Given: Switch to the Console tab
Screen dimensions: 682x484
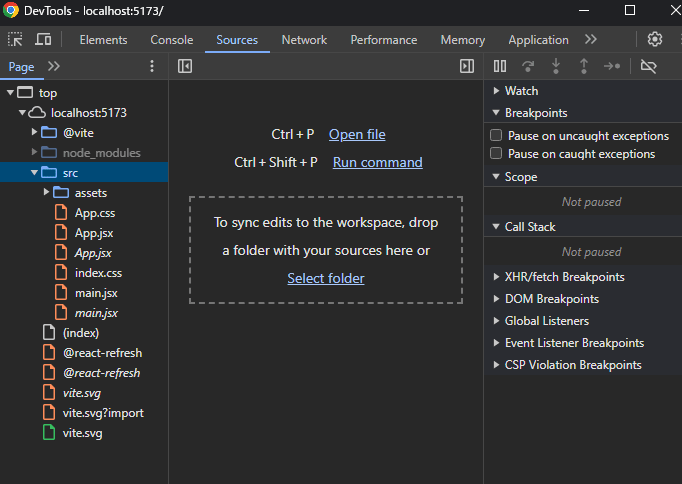Looking at the screenshot, I should tap(172, 40).
